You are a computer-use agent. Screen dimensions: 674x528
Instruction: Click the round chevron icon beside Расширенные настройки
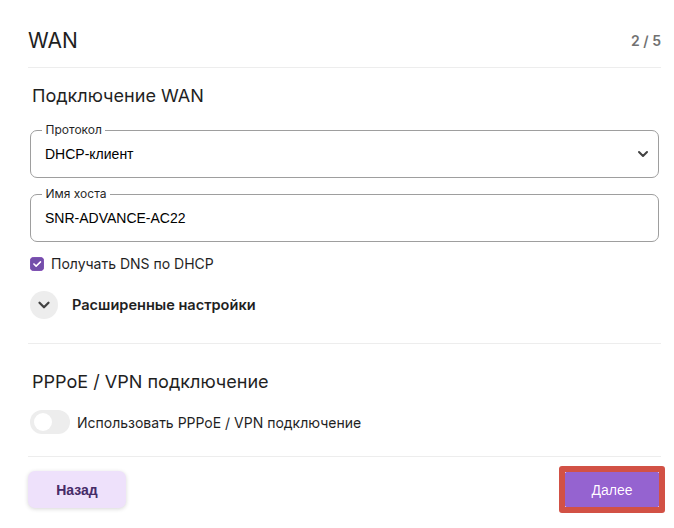(x=44, y=305)
